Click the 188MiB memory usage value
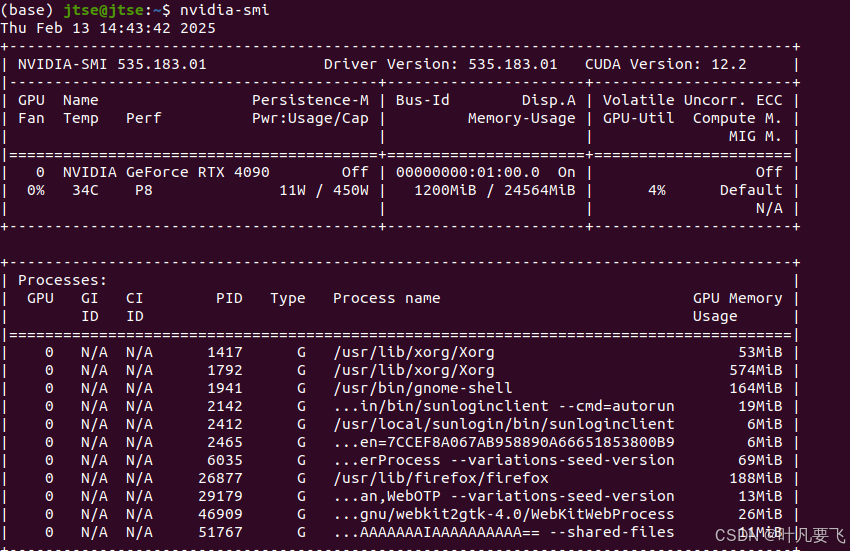Viewport: 850px width, 551px height. point(756,478)
